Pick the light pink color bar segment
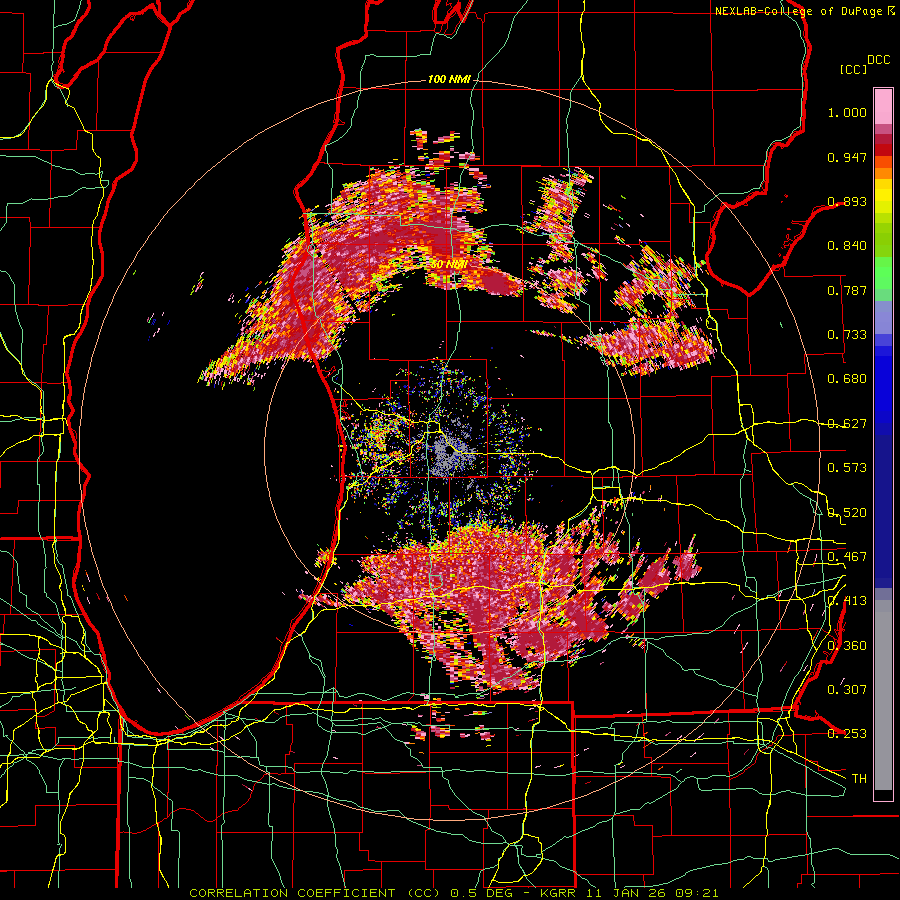Image resolution: width=900 pixels, height=900 pixels. (883, 106)
